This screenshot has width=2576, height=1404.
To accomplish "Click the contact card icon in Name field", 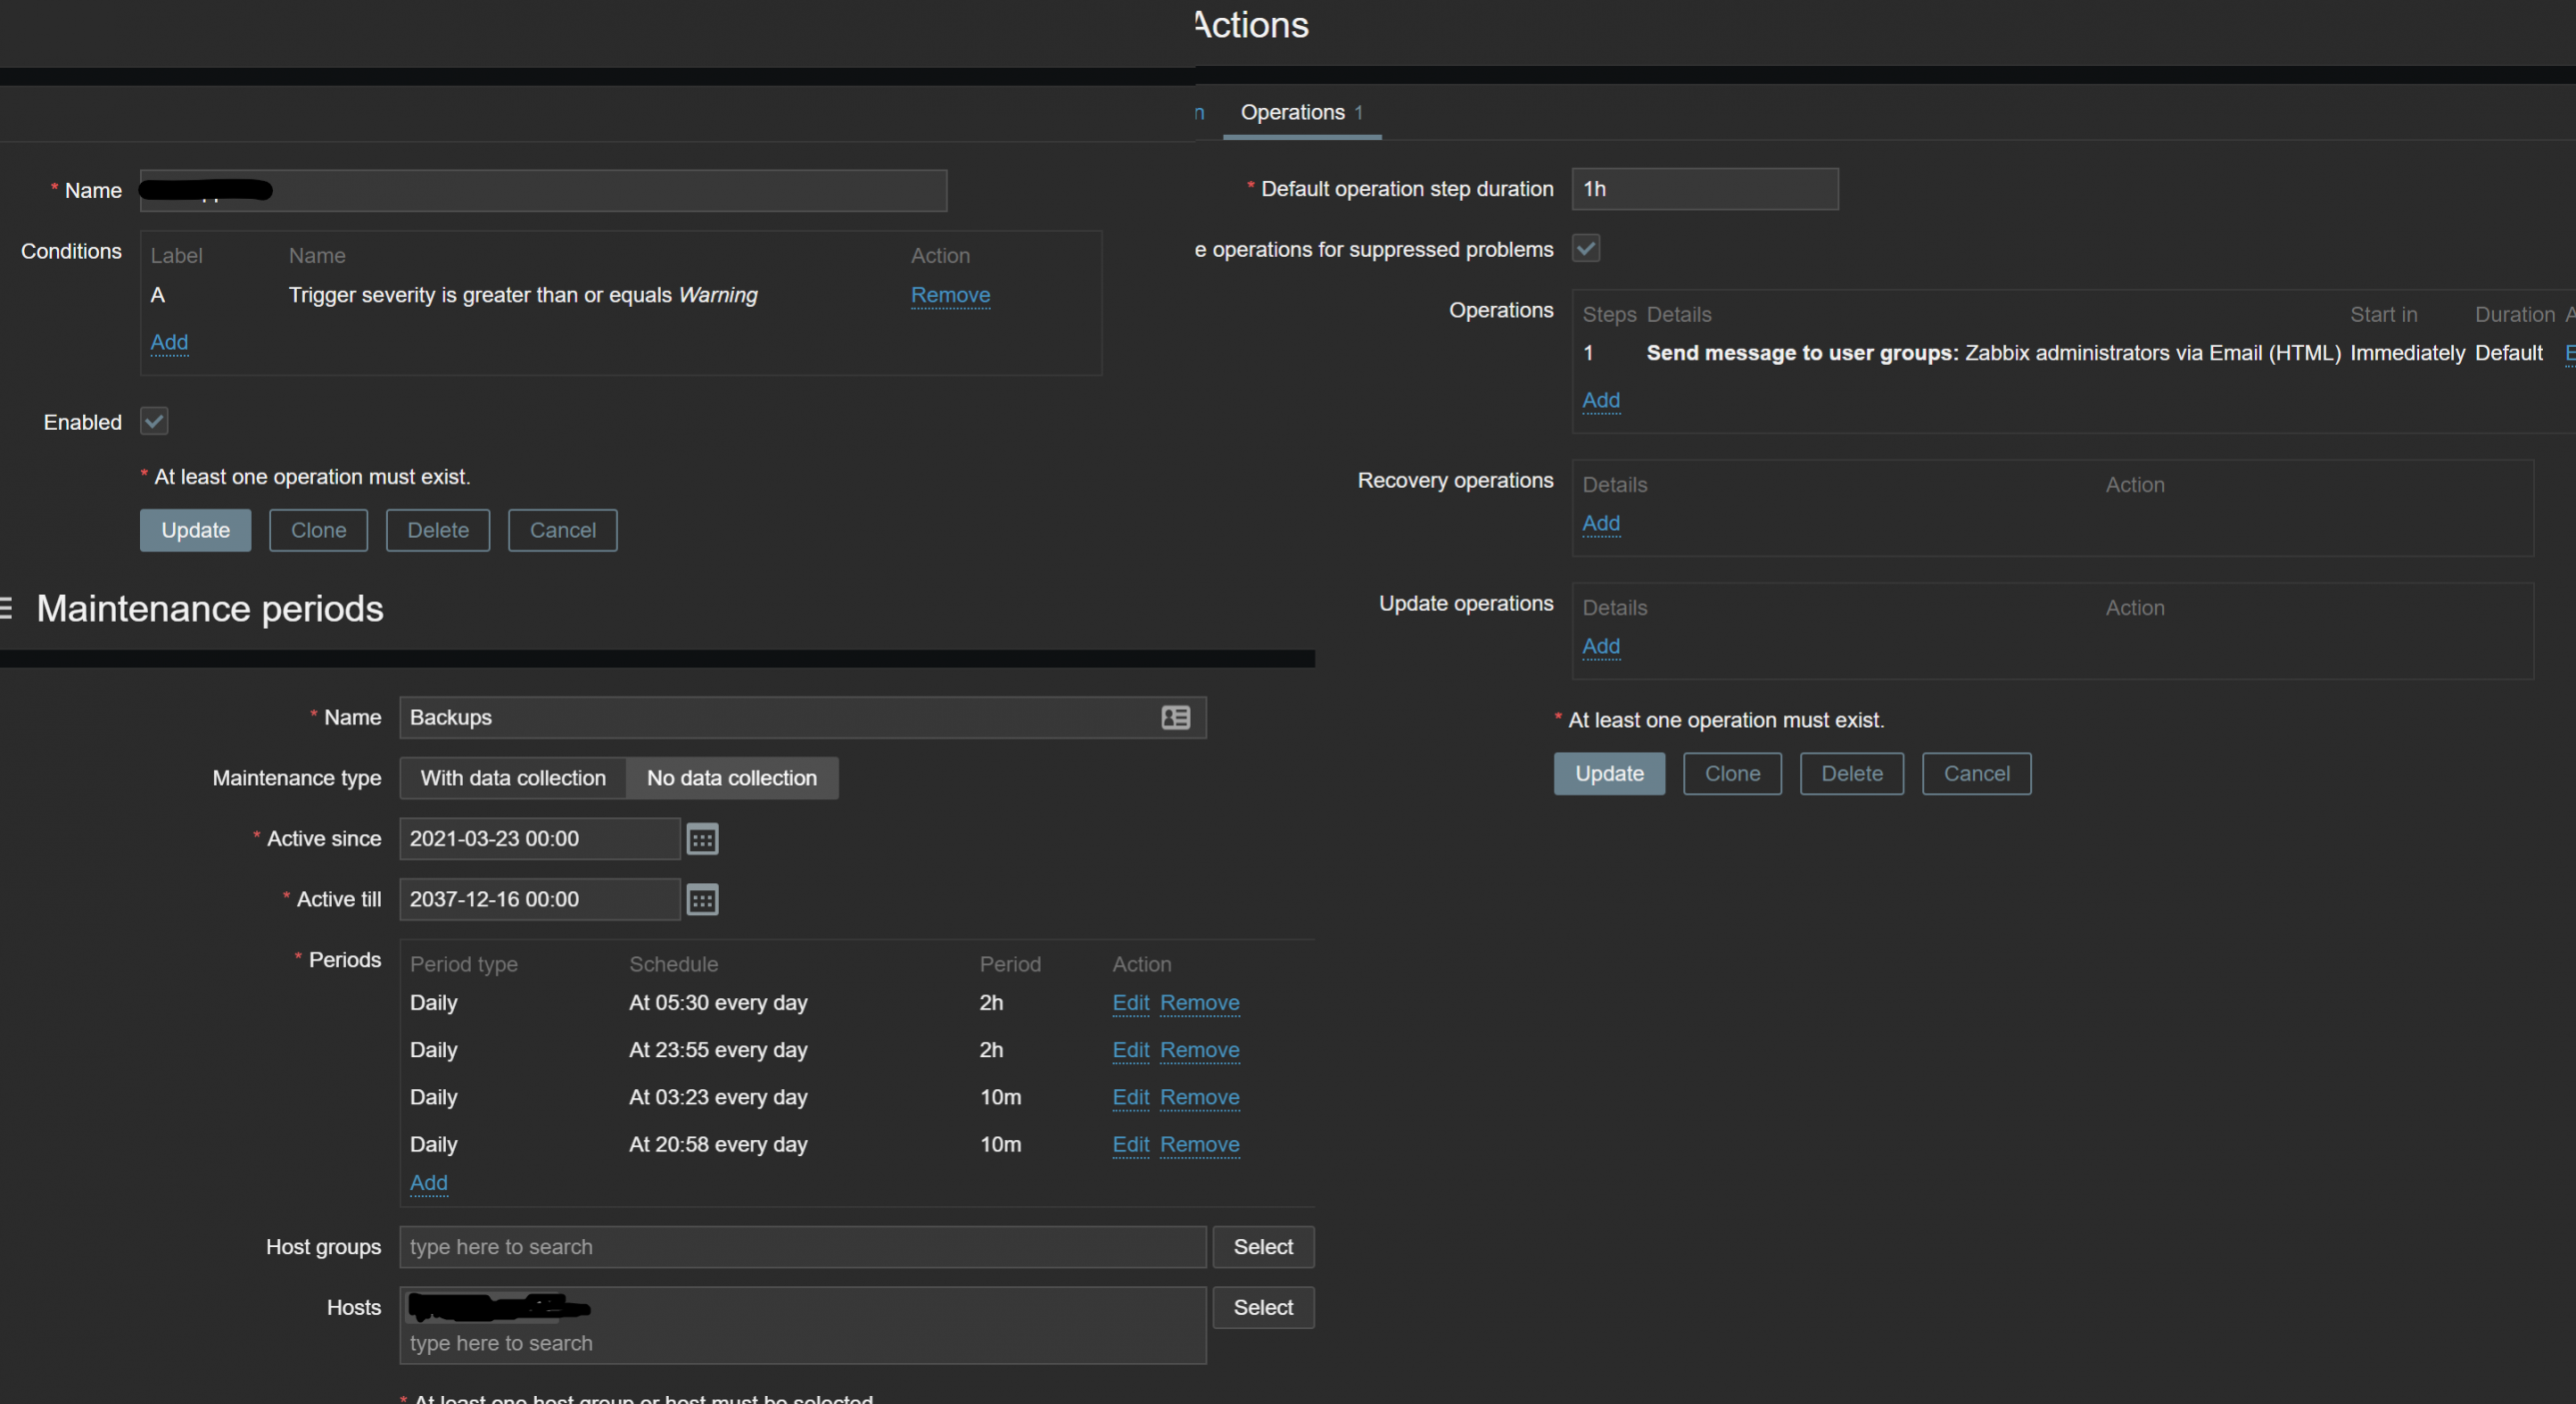I will 1175,717.
